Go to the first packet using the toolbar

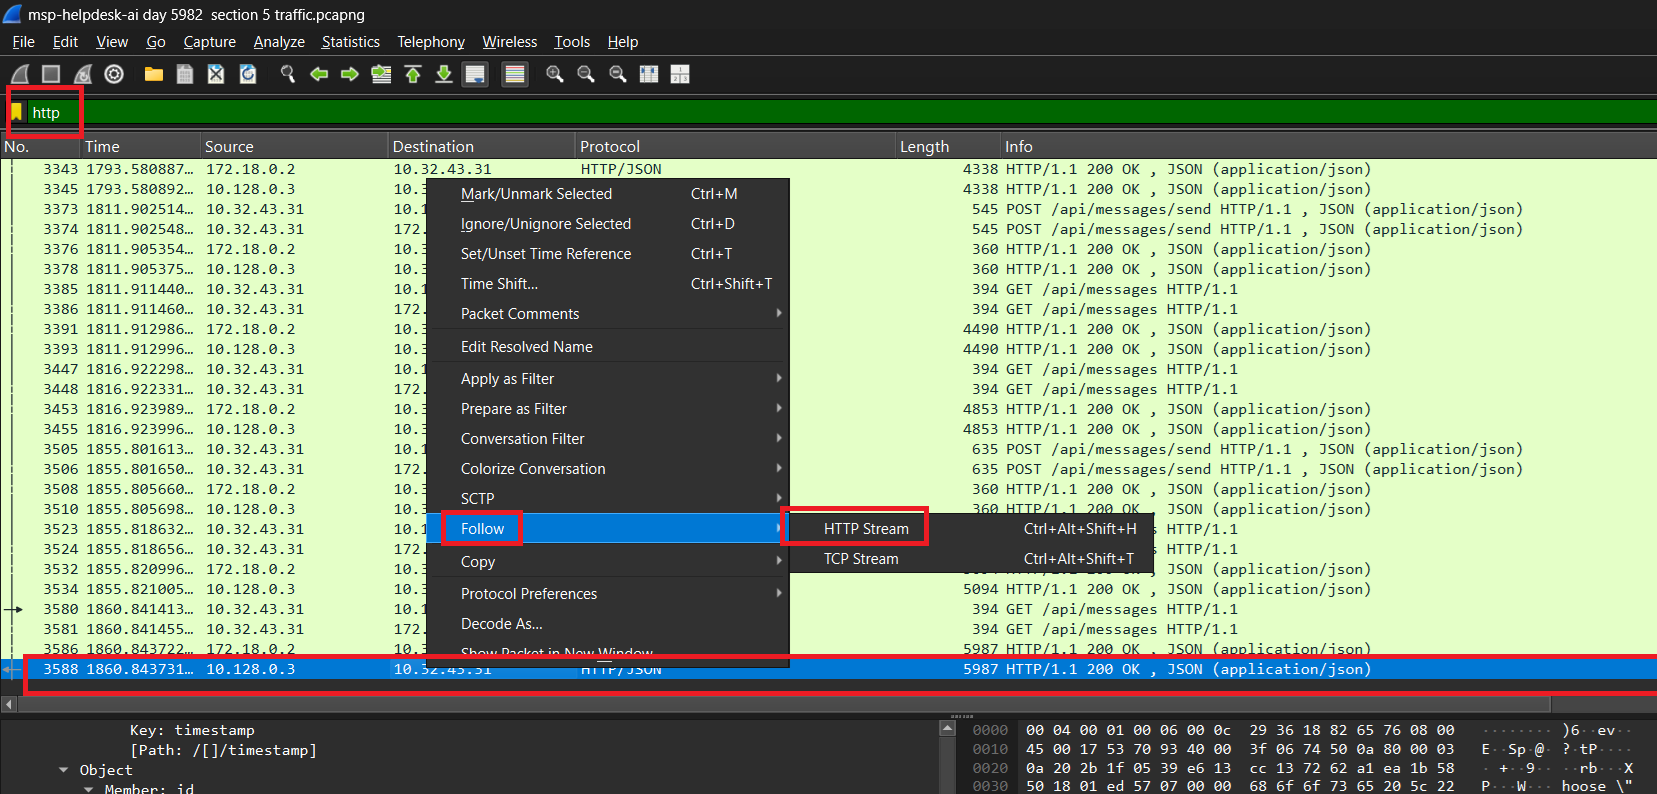413,74
